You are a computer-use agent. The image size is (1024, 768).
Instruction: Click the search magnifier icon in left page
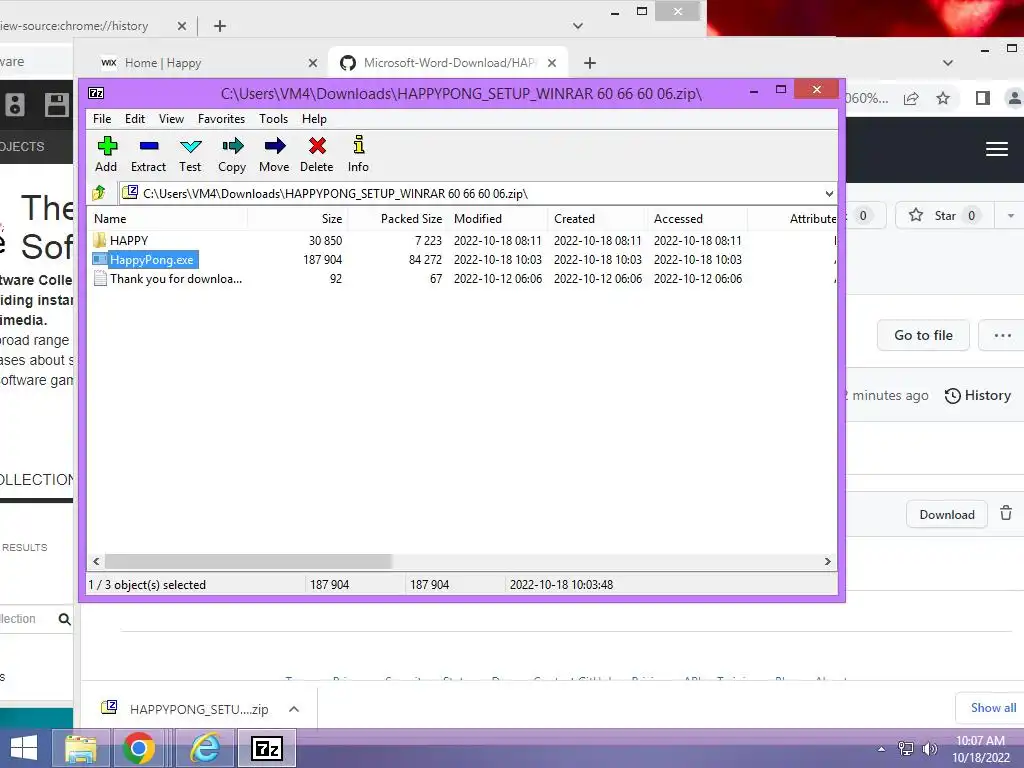tap(64, 619)
